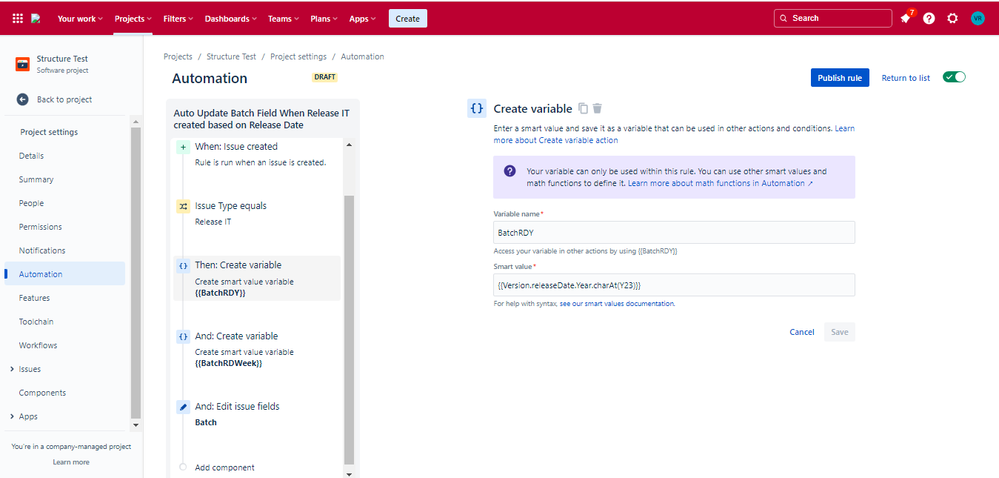The image size is (999, 478).
Task: Click the Cancel link
Action: click(x=801, y=332)
